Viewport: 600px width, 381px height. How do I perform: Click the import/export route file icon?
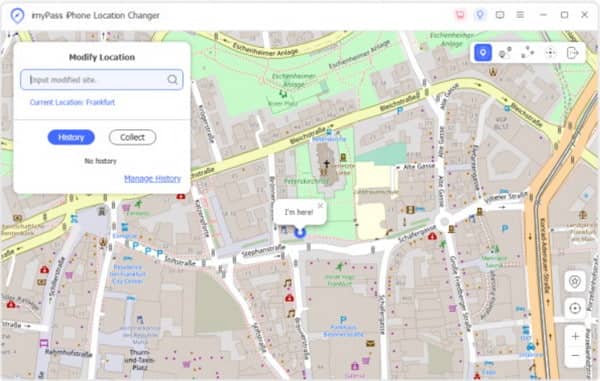572,52
